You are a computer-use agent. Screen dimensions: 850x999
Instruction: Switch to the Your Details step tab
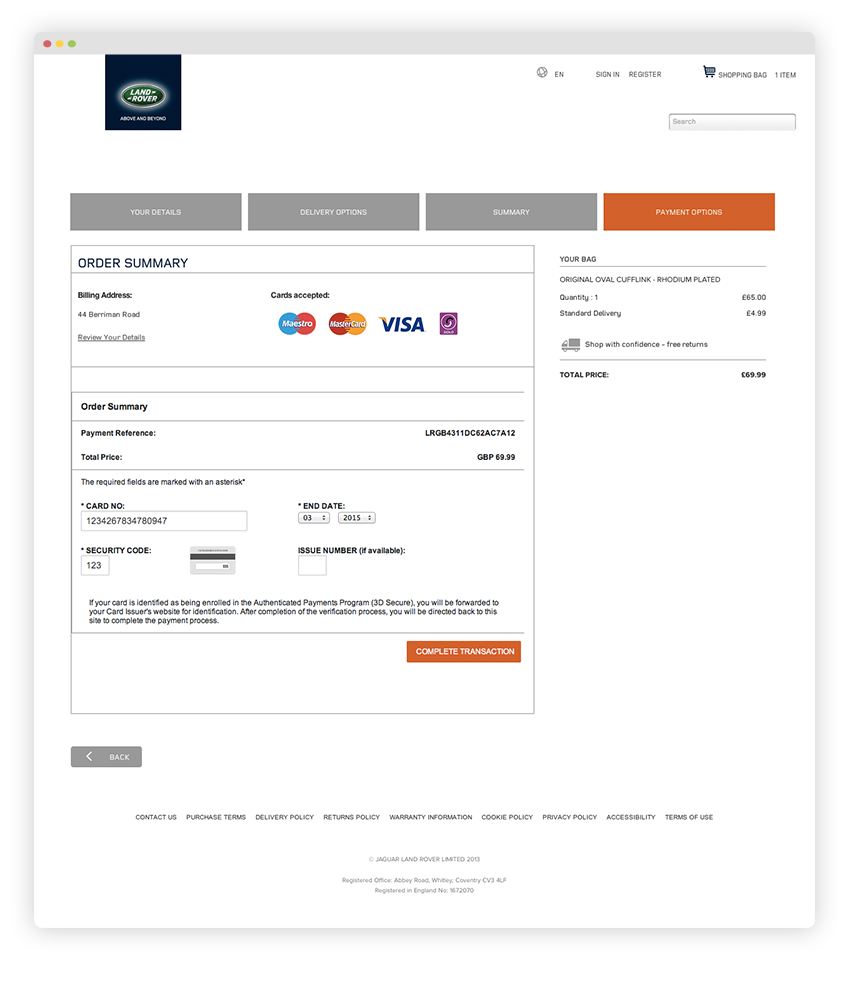point(155,212)
